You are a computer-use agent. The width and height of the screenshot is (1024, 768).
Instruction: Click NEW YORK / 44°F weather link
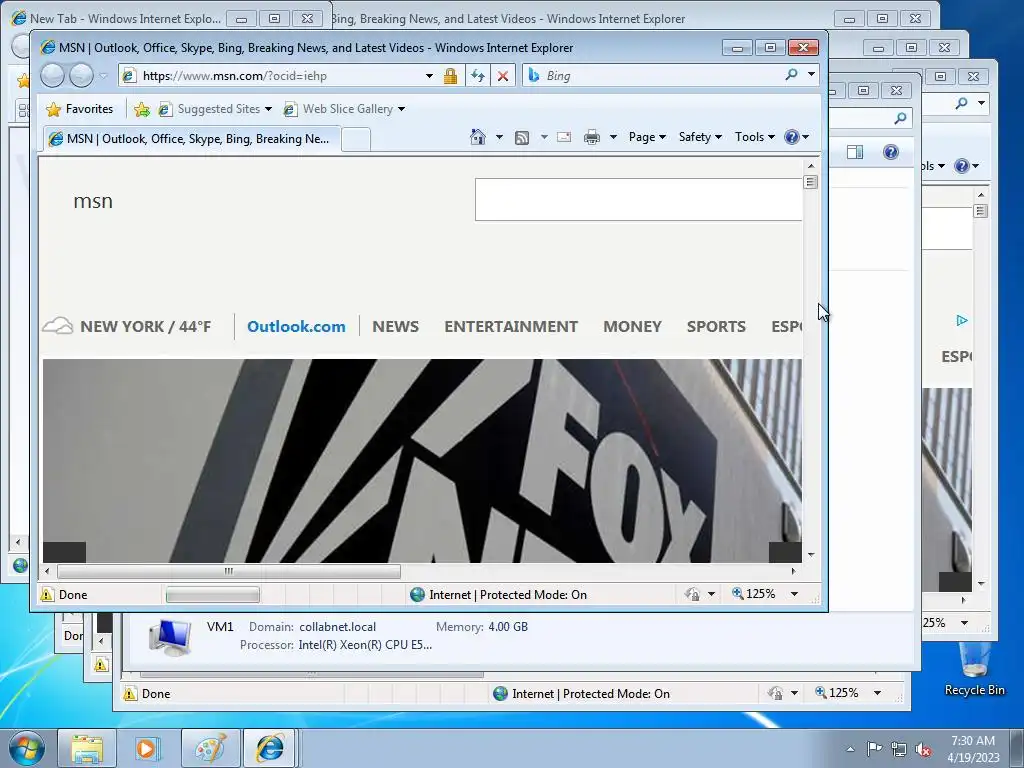pyautogui.click(x=146, y=327)
